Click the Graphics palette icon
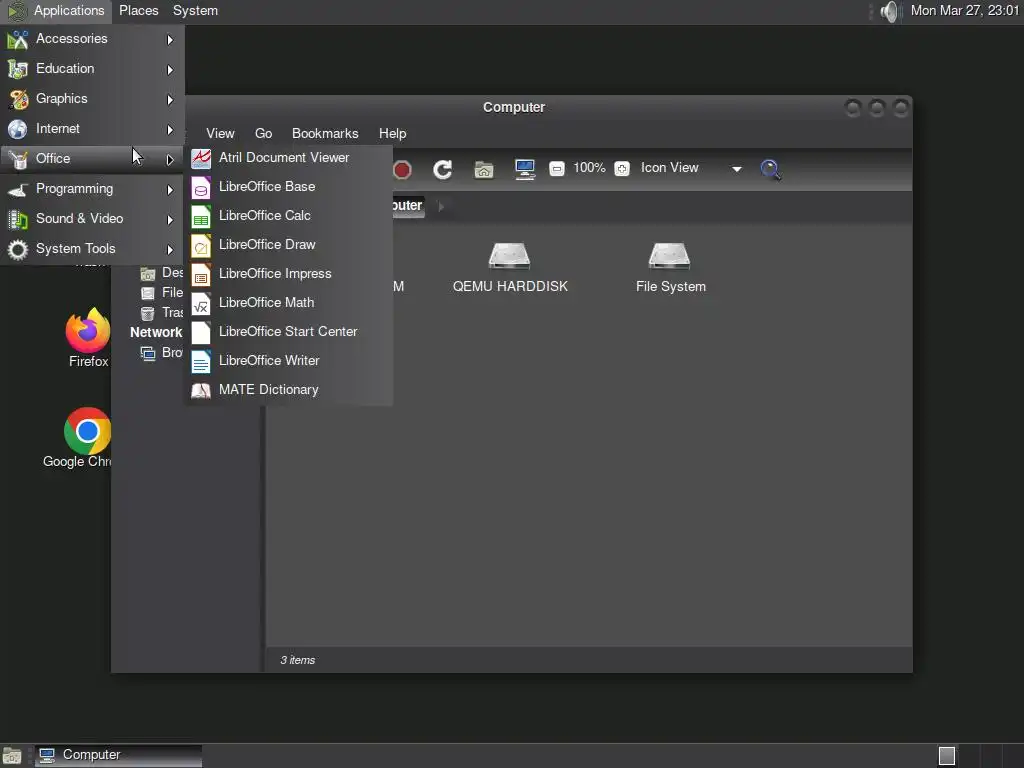1024x768 pixels. point(18,99)
